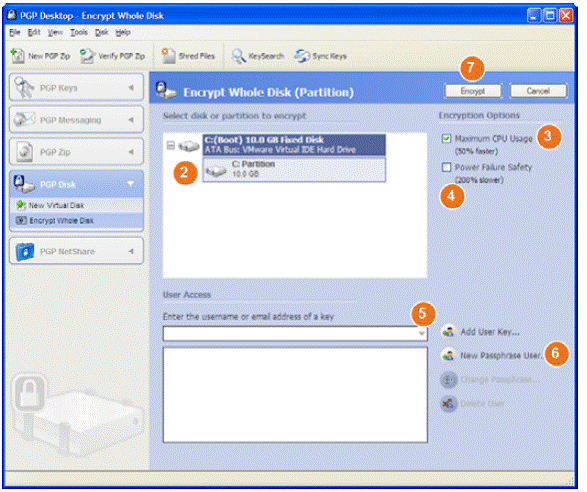Click the Encrypt Whole Disk sidebar icon
The height and width of the screenshot is (492, 587).
[x=21, y=220]
